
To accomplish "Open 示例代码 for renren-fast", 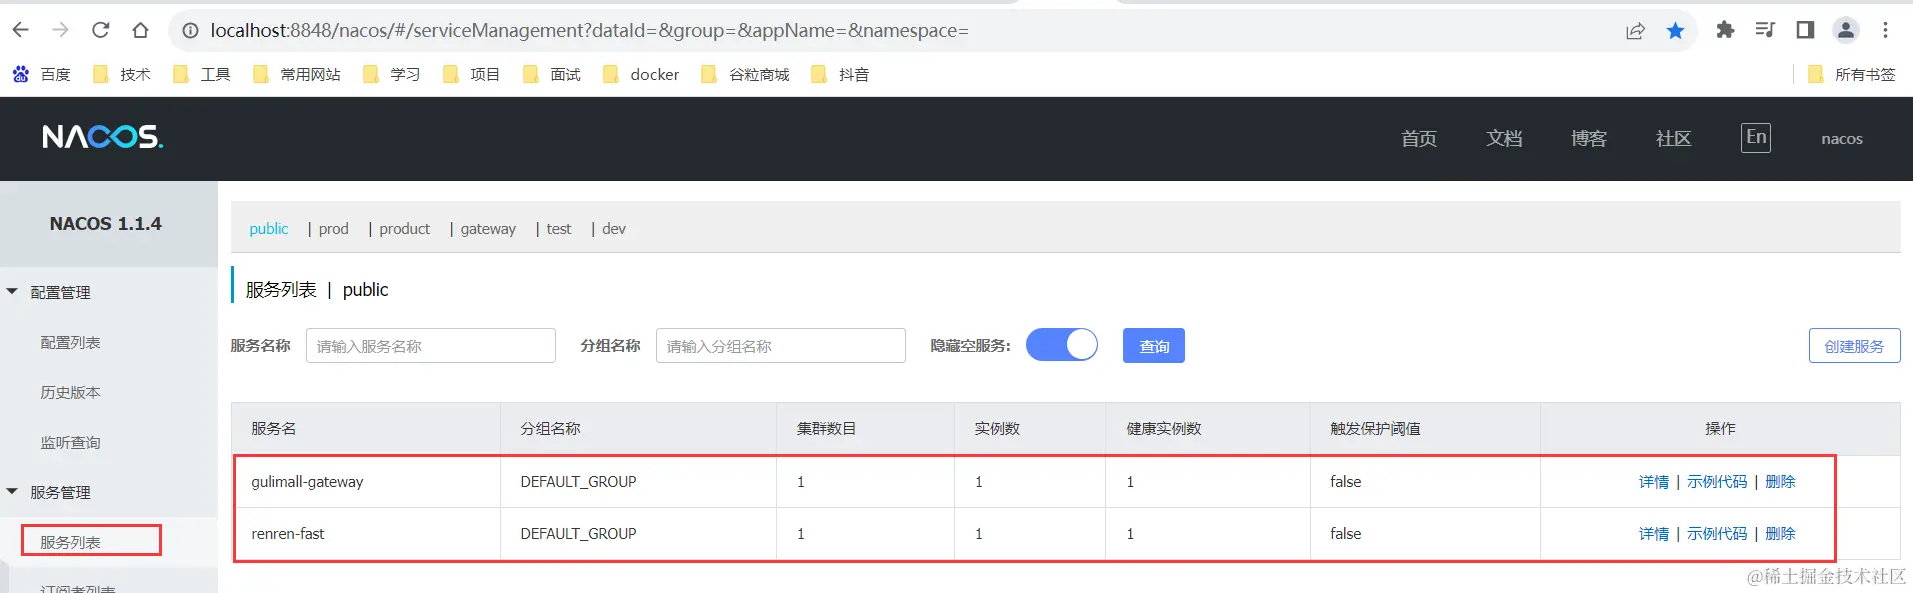I will (x=1717, y=534).
